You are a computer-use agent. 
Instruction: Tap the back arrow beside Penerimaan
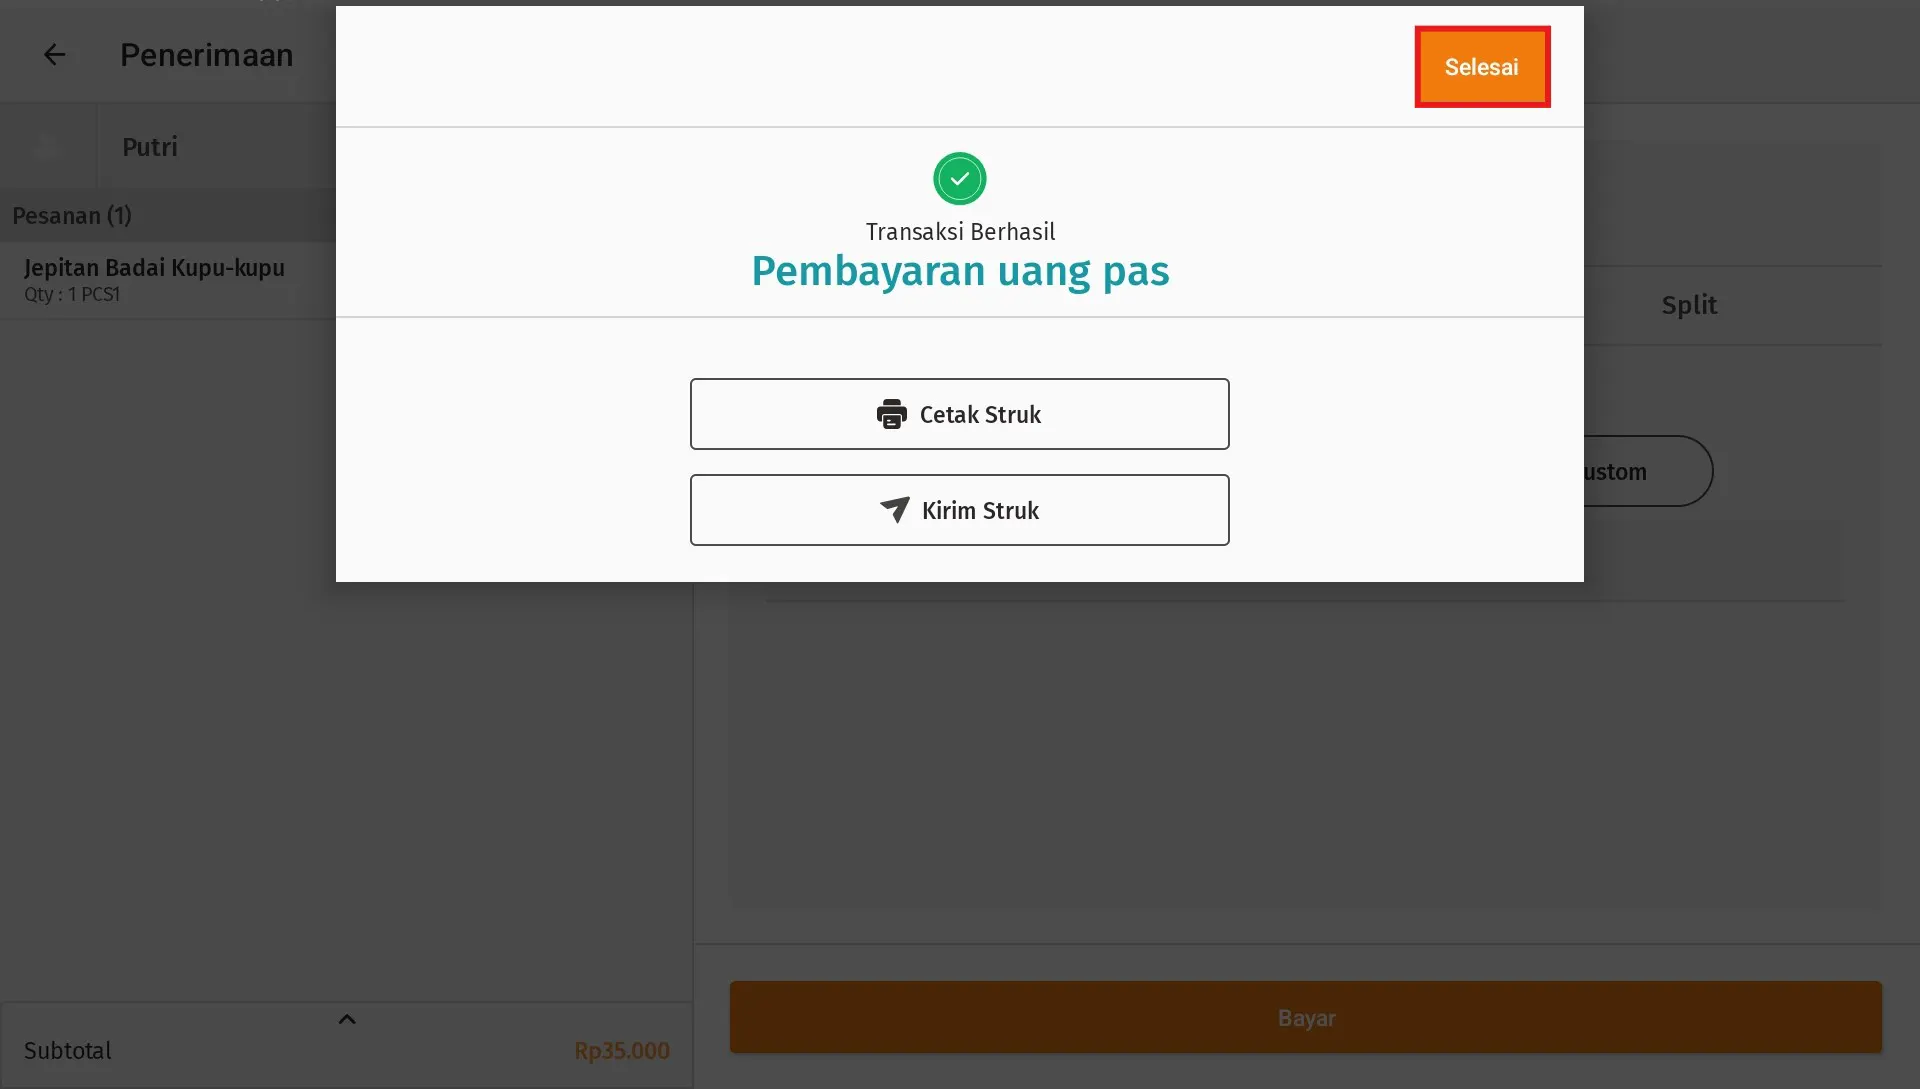click(x=54, y=54)
